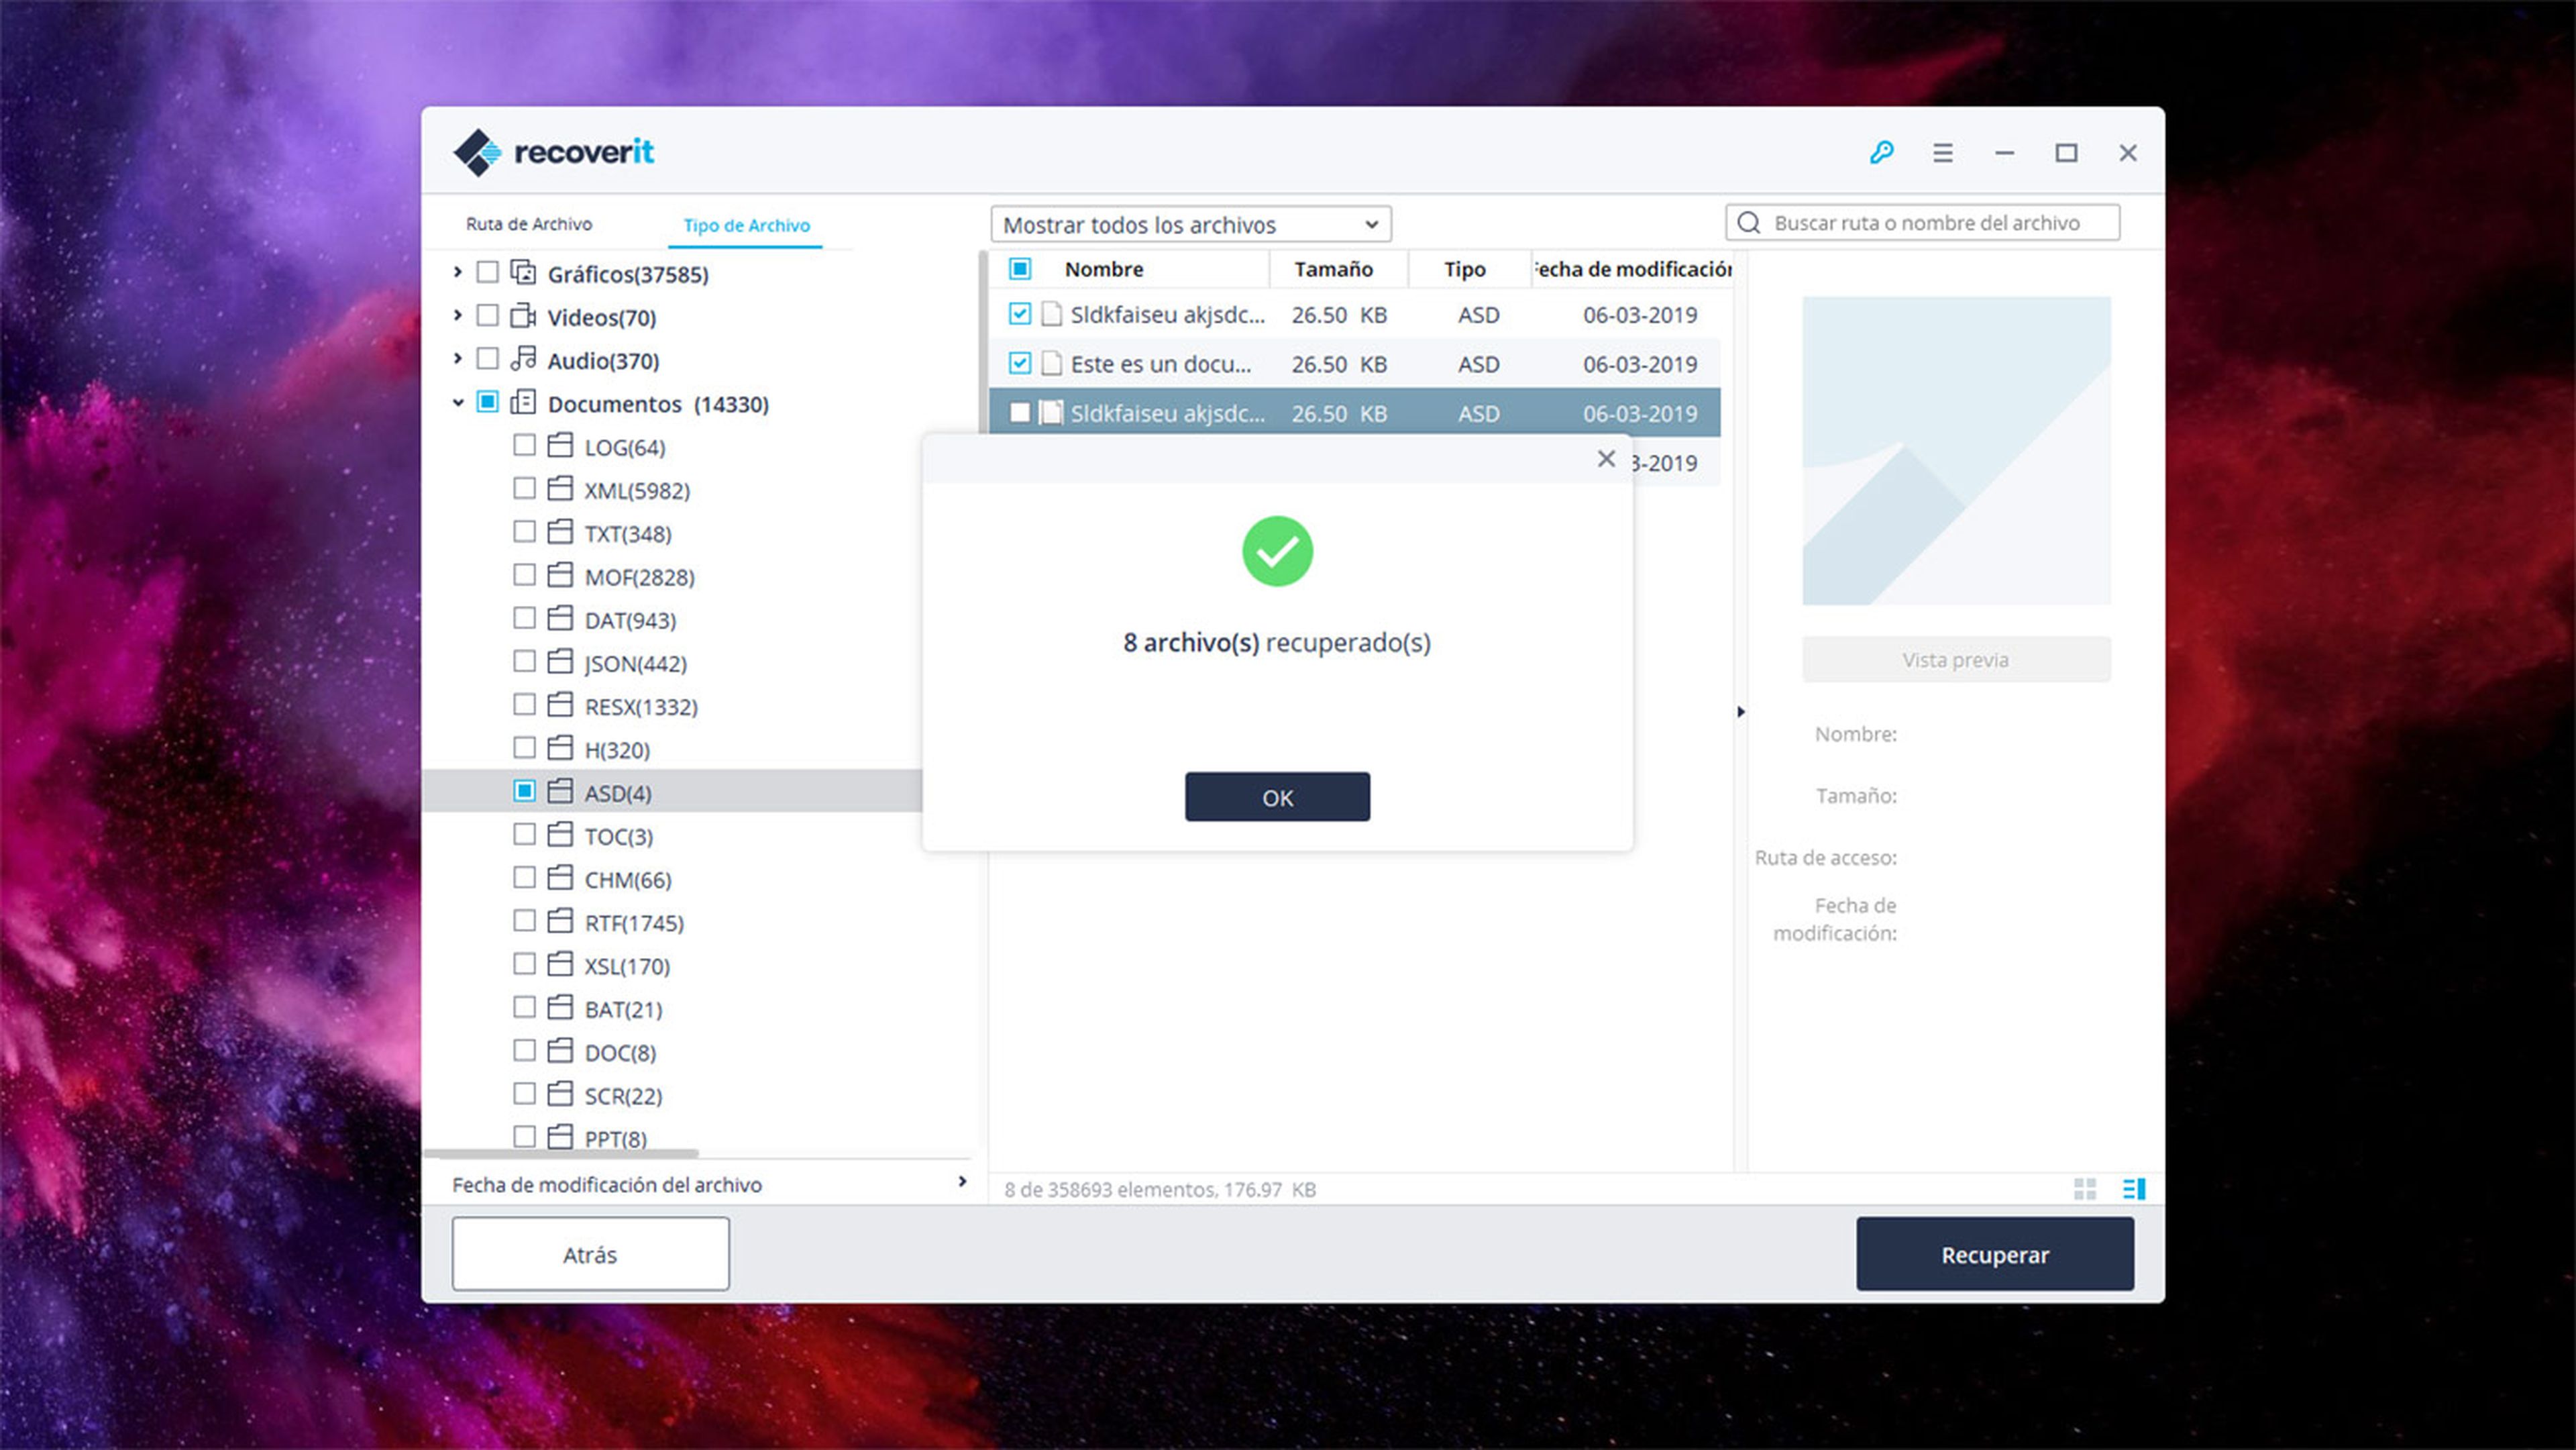Click the recoverit logo
Image resolution: width=2576 pixels, height=1450 pixels.
[553, 152]
